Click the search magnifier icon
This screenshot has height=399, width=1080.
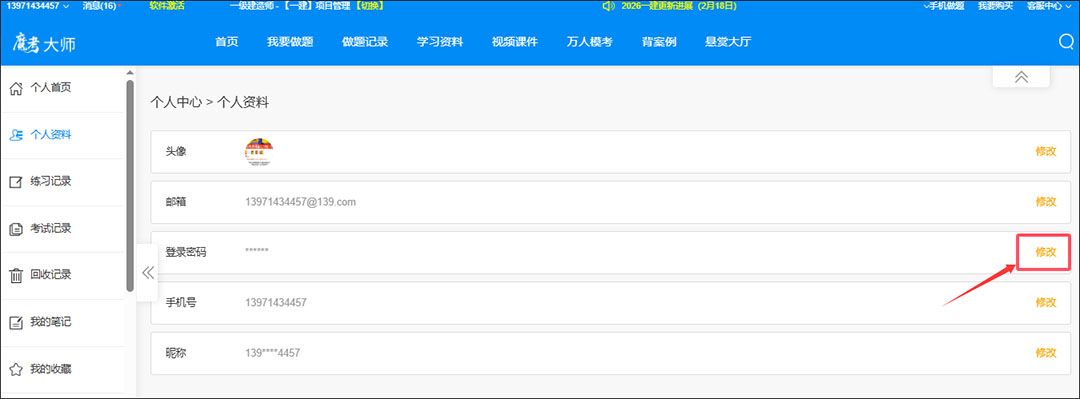tap(1066, 42)
